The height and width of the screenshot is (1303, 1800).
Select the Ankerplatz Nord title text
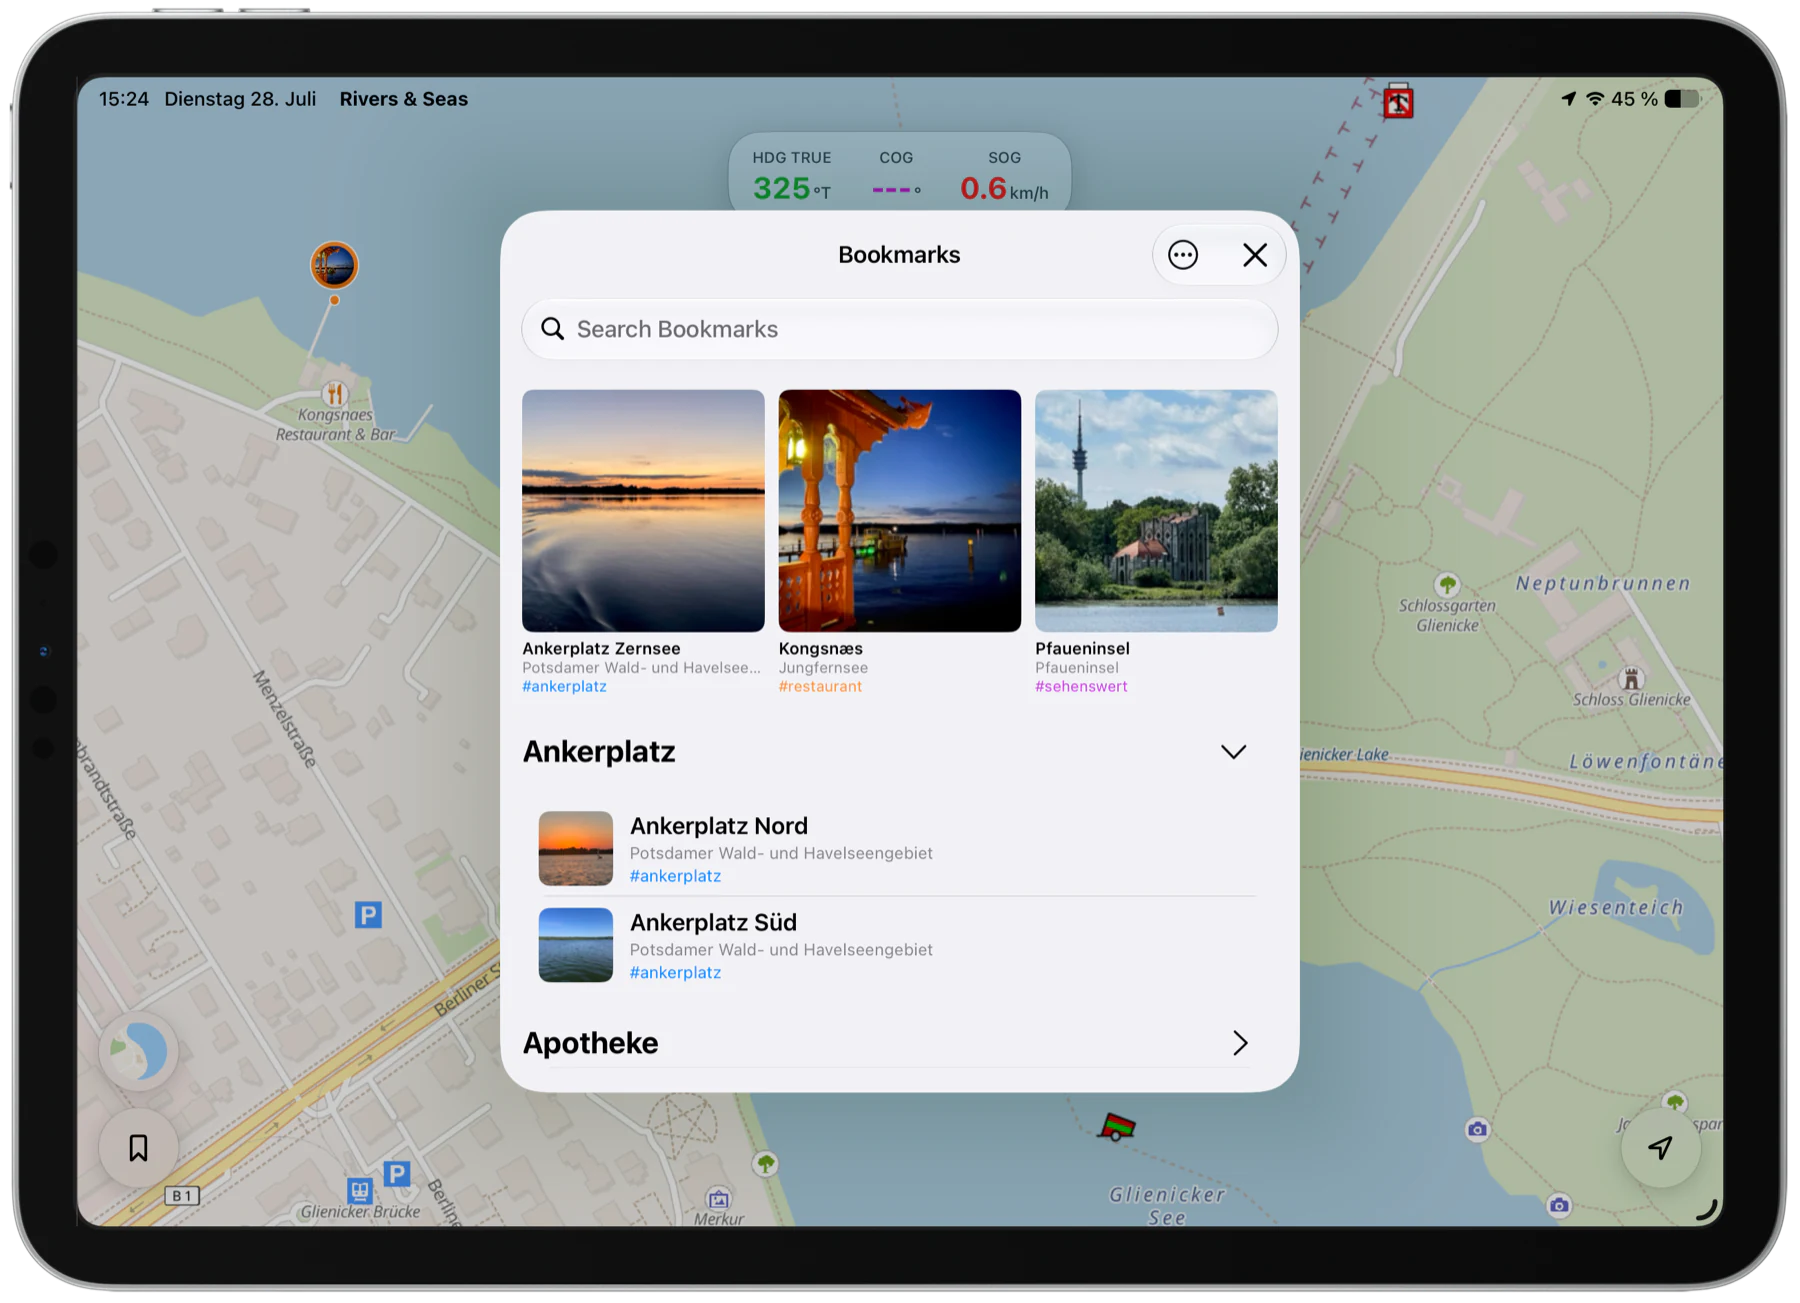click(719, 826)
